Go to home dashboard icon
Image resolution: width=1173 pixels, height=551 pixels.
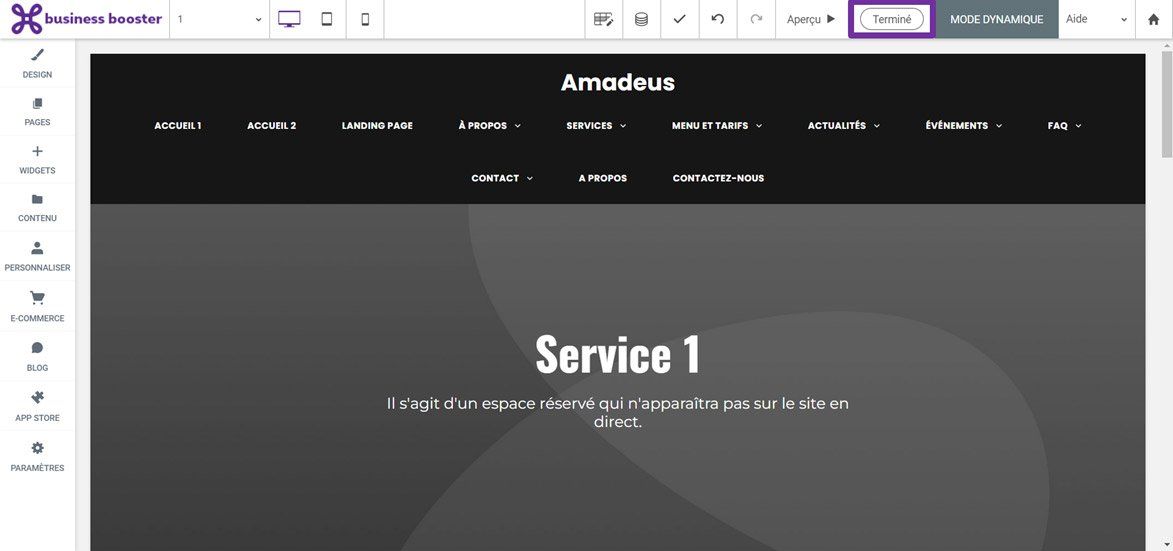click(x=1154, y=19)
